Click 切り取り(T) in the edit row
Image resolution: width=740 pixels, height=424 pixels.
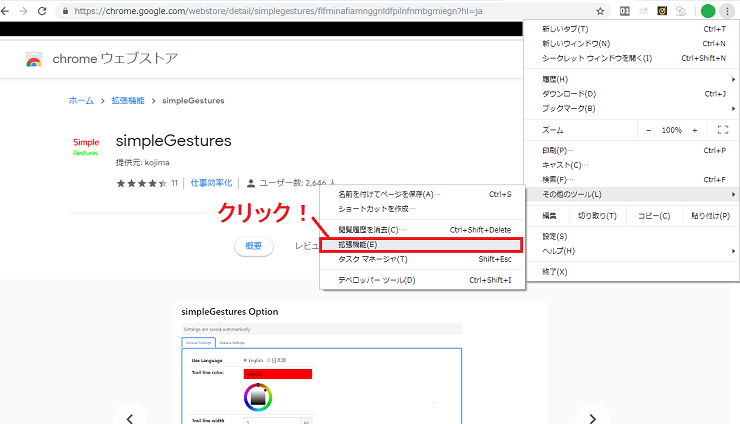(597, 216)
